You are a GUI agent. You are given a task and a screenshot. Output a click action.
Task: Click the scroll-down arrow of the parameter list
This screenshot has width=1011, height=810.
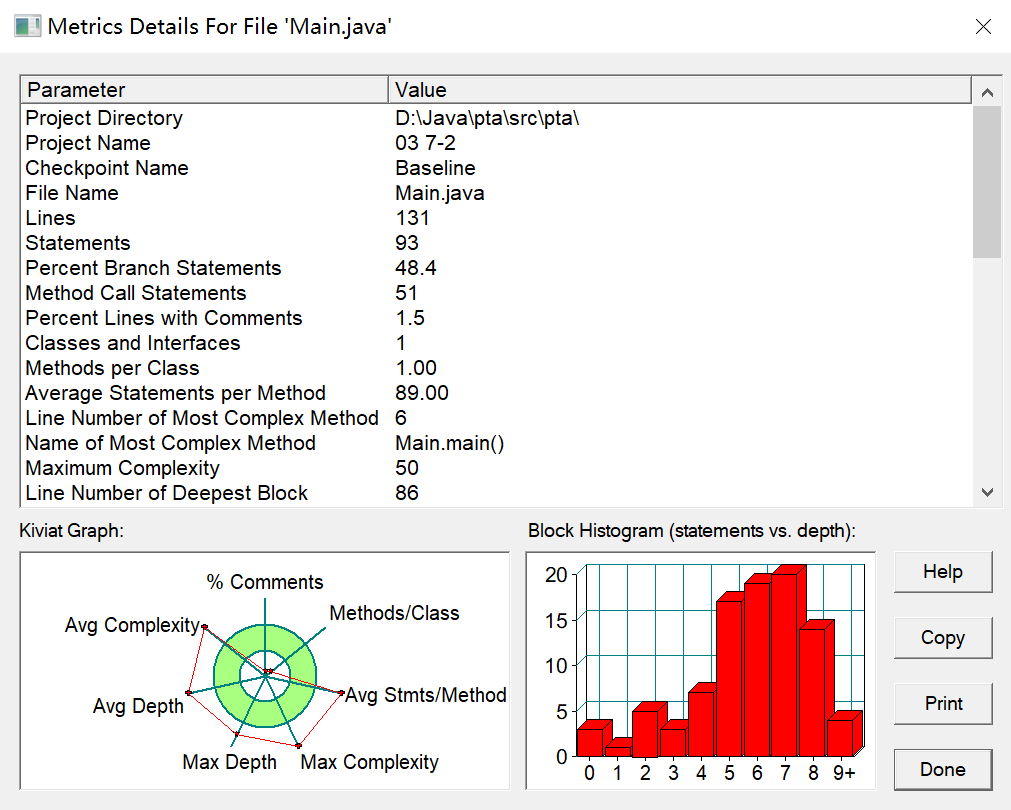click(x=986, y=493)
